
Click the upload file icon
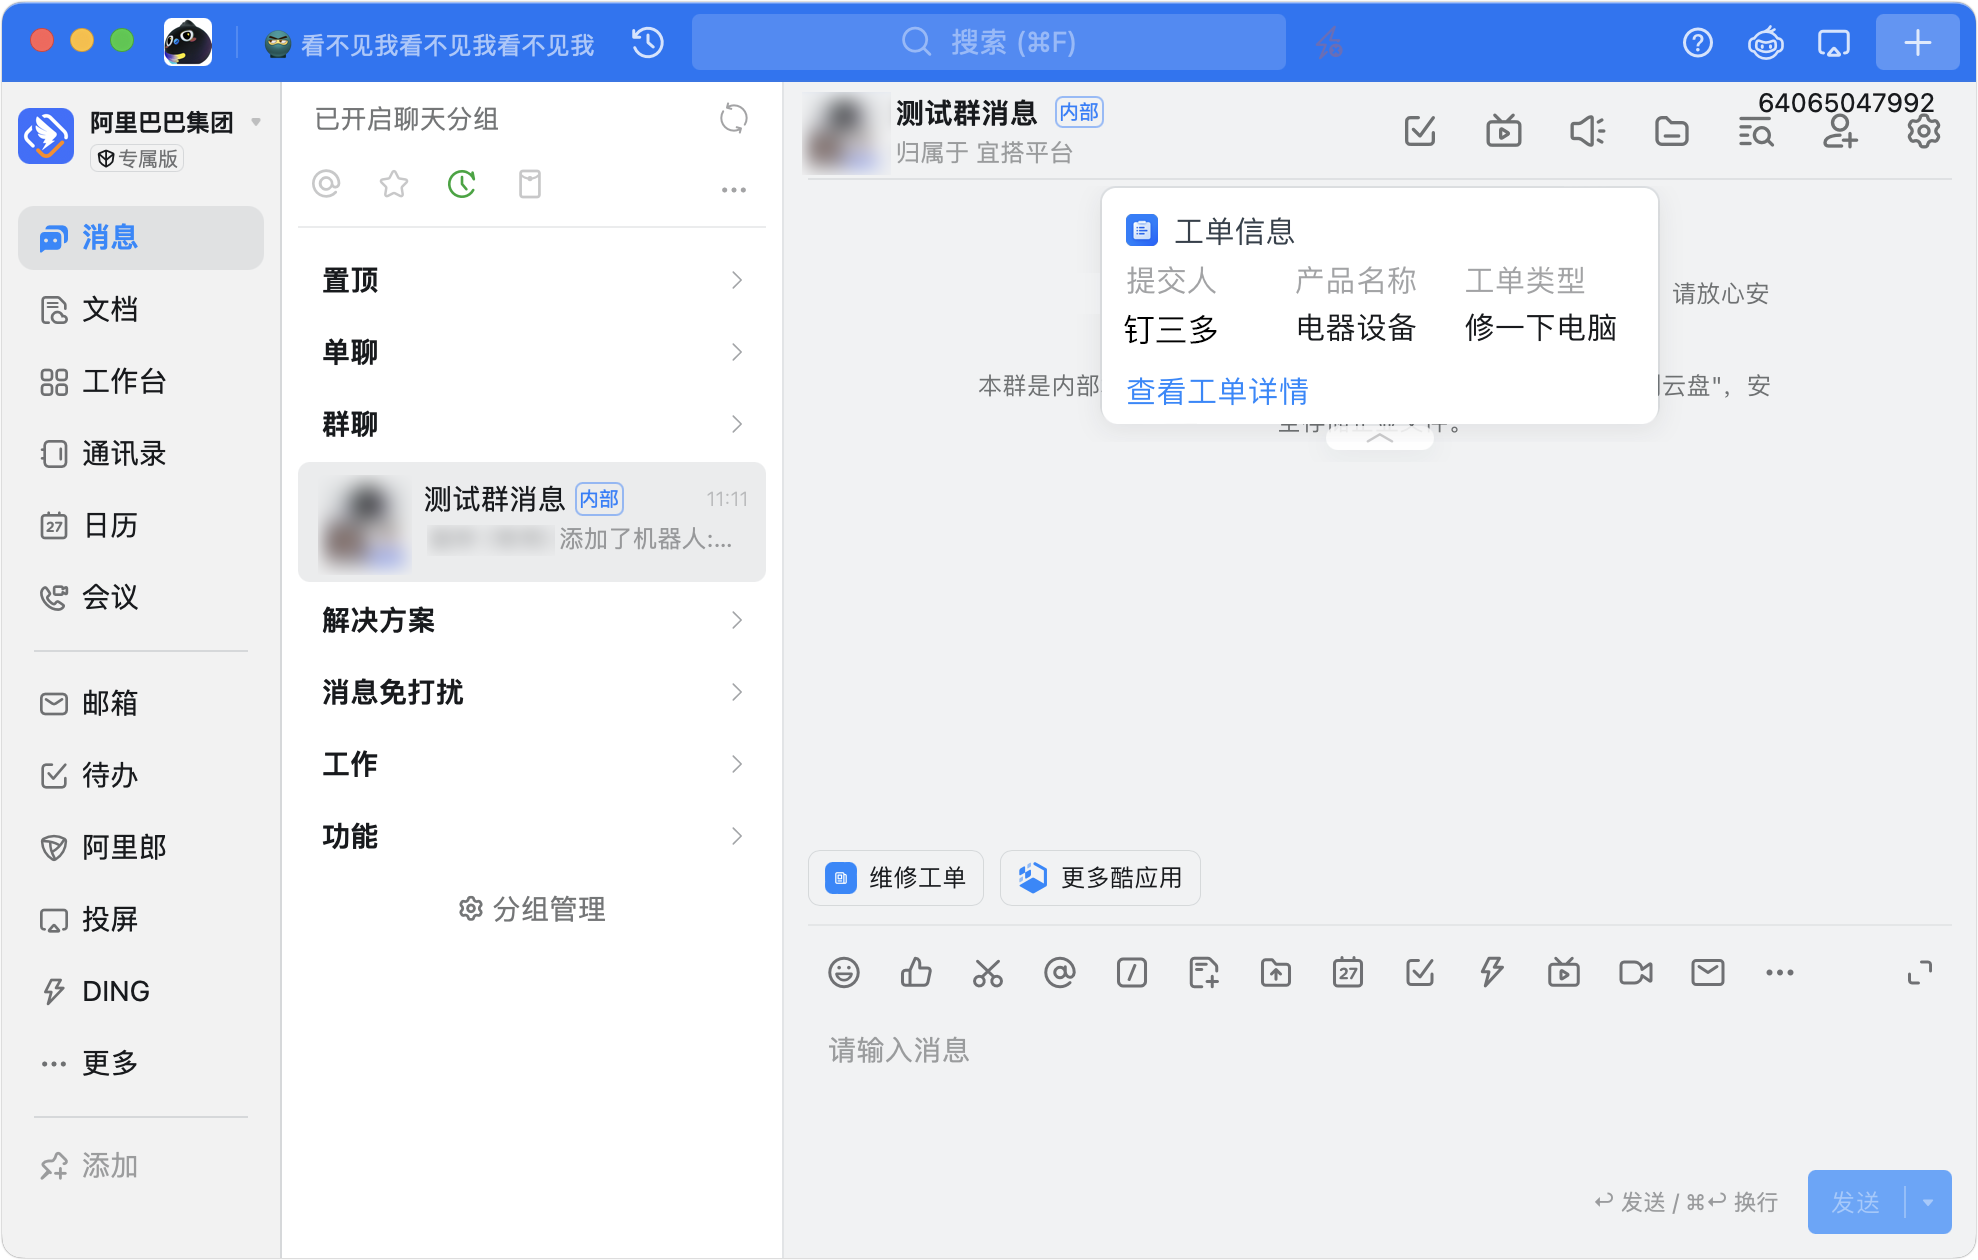(x=1276, y=973)
